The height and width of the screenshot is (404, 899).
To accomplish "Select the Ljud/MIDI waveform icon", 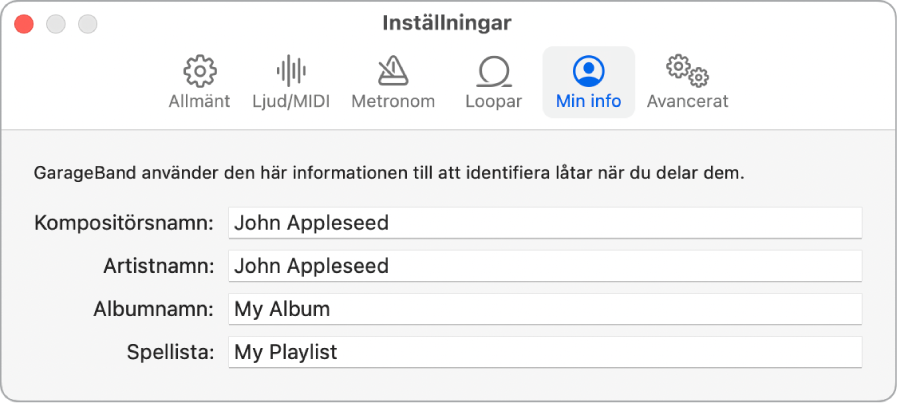I will coord(291,71).
